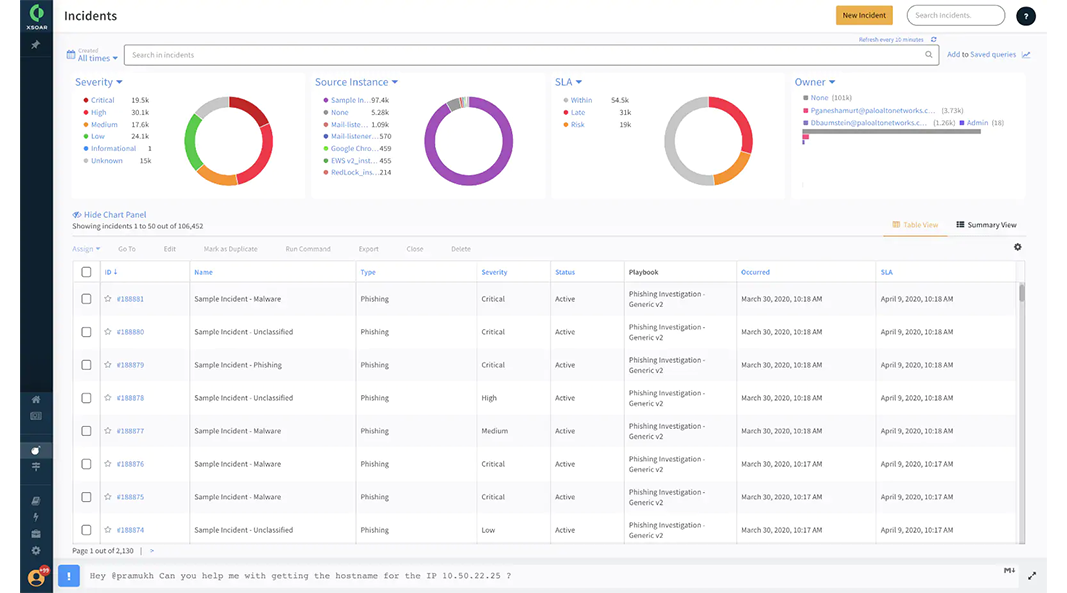Open the incidents table settings gear icon
The width and height of the screenshot is (1067, 593).
[1017, 247]
